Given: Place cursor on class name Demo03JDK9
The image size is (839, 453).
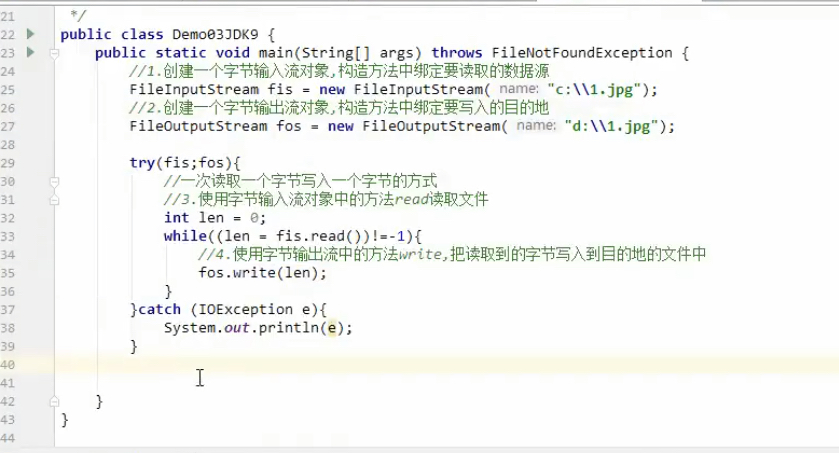Looking at the screenshot, I should (215, 35).
